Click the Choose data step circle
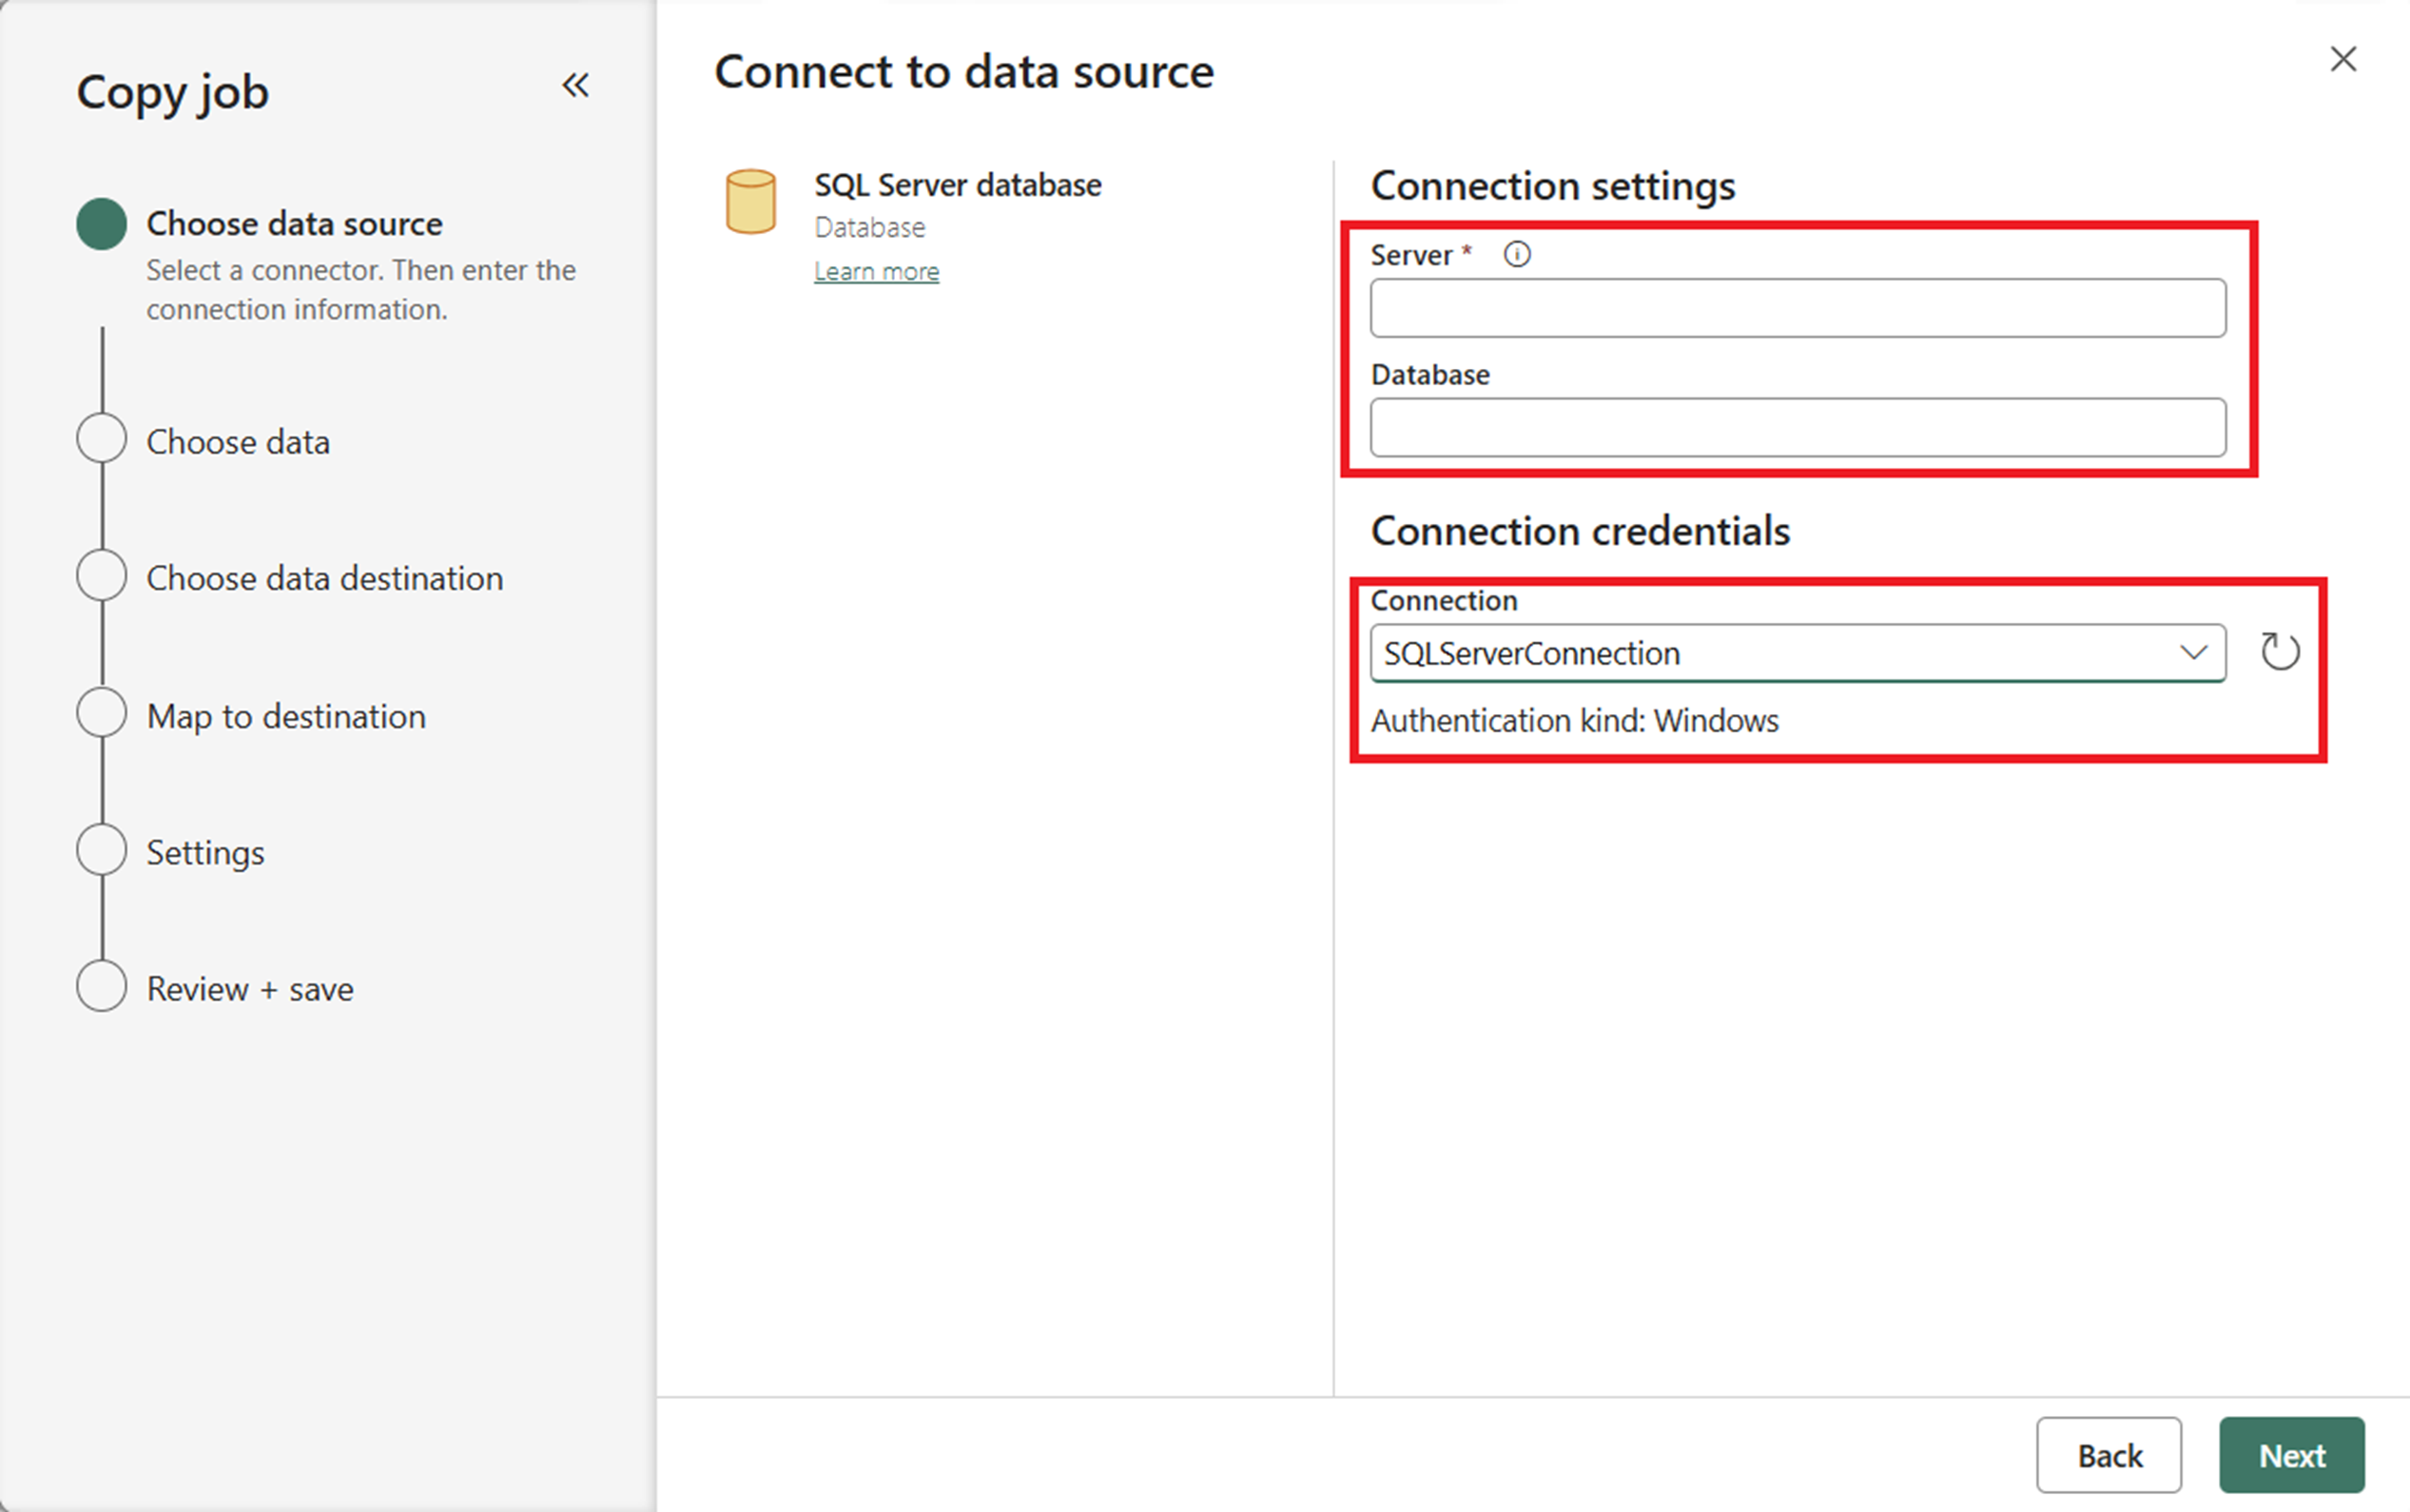This screenshot has height=1512, width=2410. [x=102, y=439]
